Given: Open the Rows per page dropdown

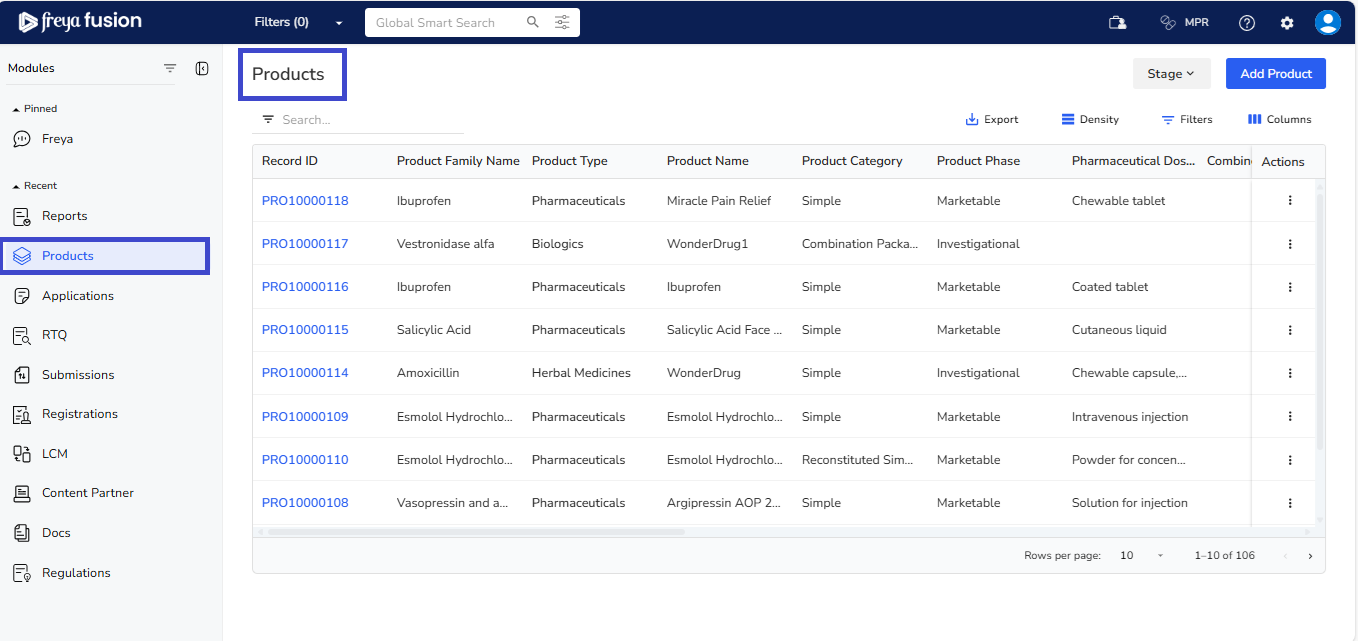Looking at the screenshot, I should point(1142,556).
